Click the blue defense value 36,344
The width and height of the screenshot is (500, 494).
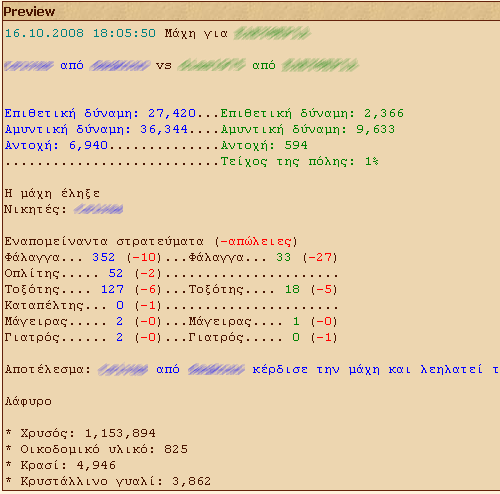(x=164, y=129)
